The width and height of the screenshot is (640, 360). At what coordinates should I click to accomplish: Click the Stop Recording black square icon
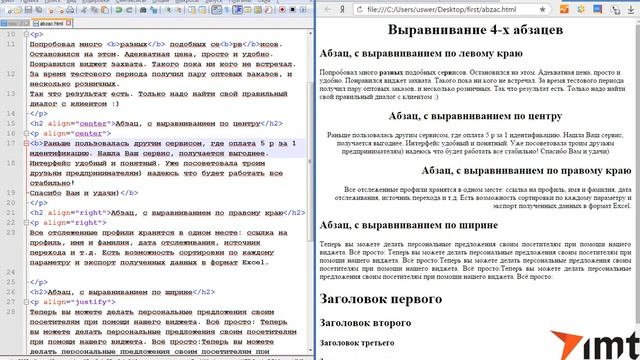click(x=293, y=9)
